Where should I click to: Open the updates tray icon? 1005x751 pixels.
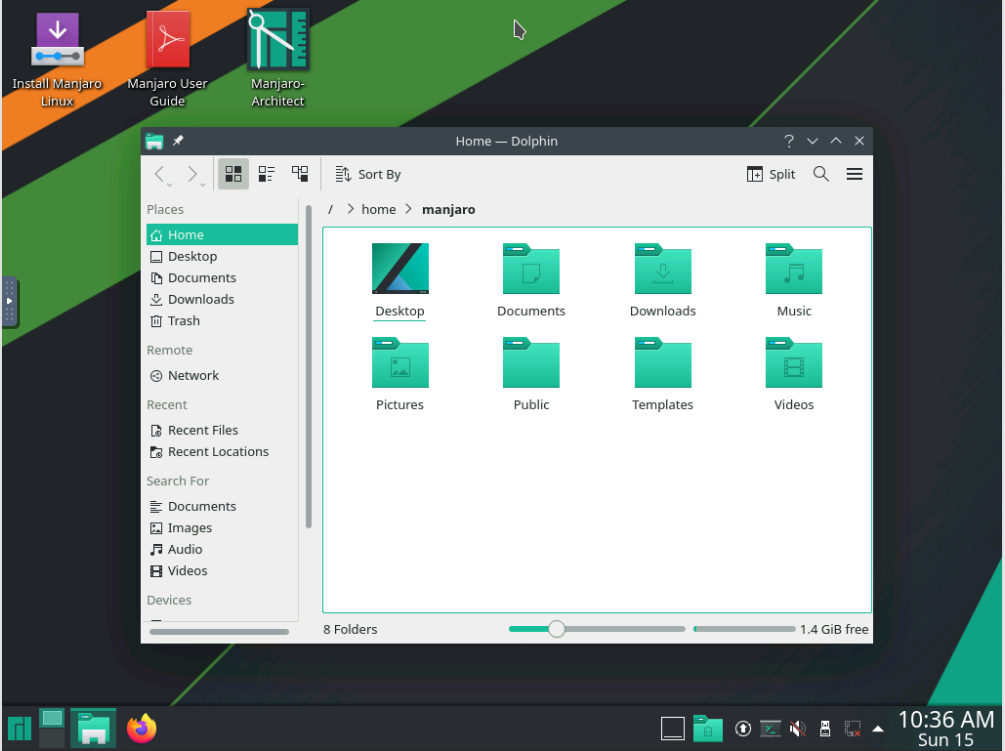(x=743, y=729)
